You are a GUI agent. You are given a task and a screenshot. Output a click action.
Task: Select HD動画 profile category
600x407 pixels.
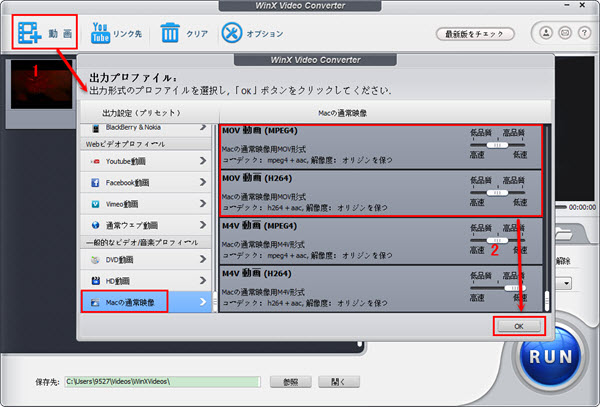coord(146,281)
